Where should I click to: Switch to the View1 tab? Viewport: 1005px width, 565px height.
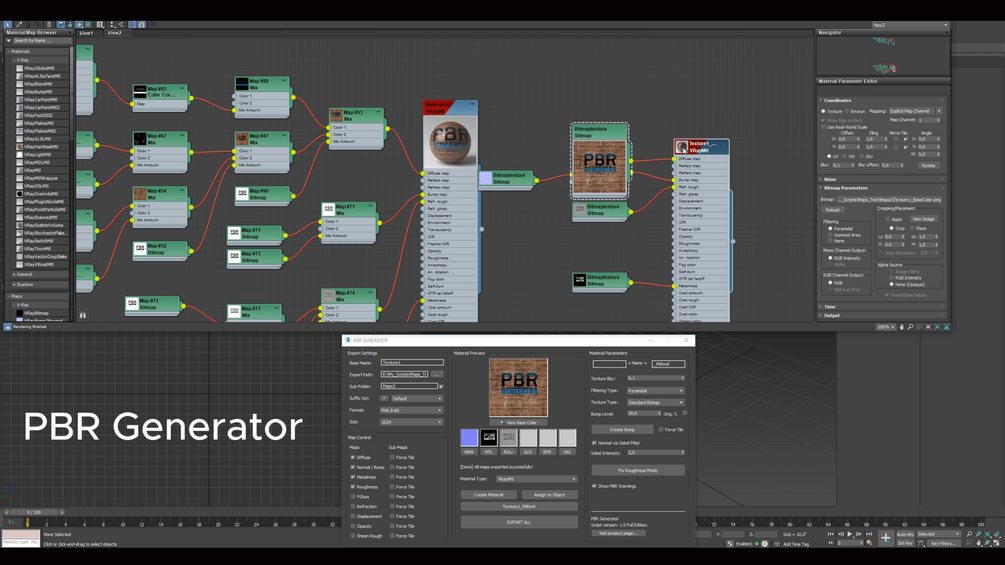click(x=86, y=33)
